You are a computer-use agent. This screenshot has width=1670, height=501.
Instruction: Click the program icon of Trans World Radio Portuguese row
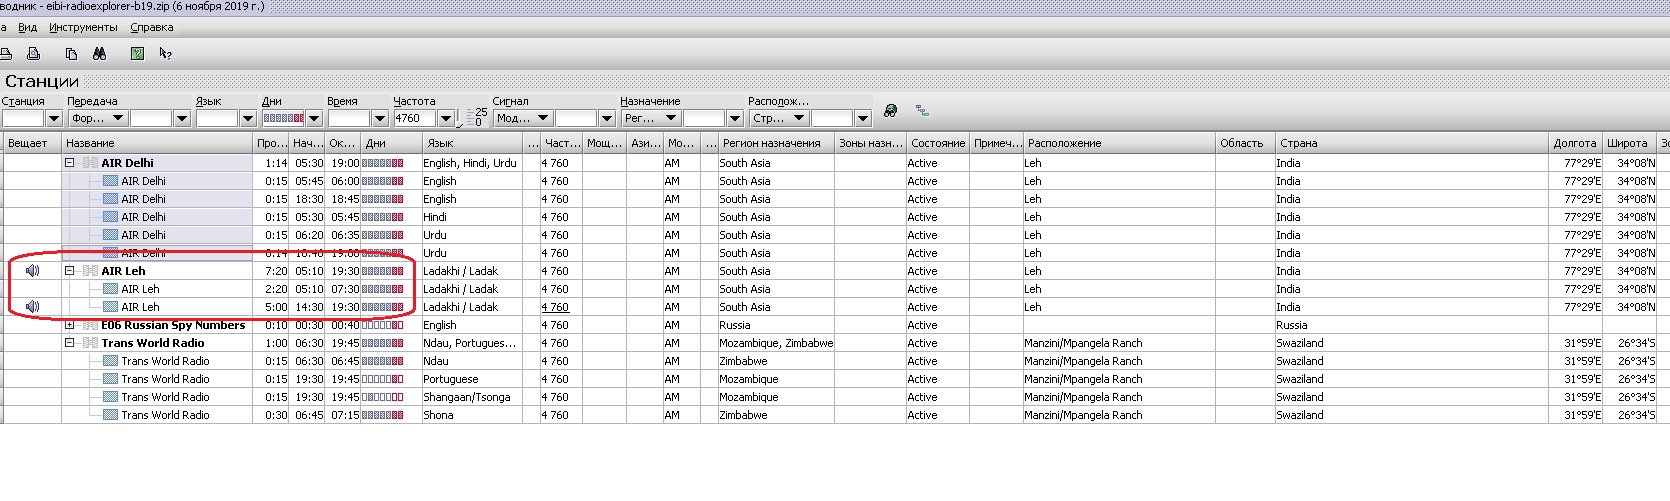[110, 379]
